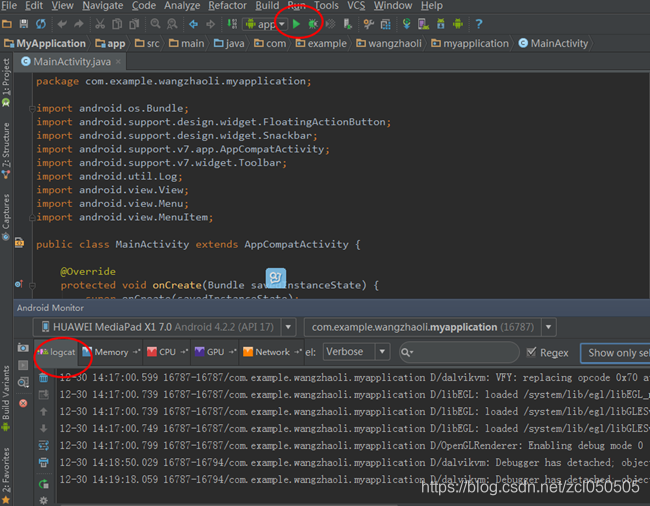650x506 pixels.
Task: Click the Print icon in logcat
Action: coord(43,462)
